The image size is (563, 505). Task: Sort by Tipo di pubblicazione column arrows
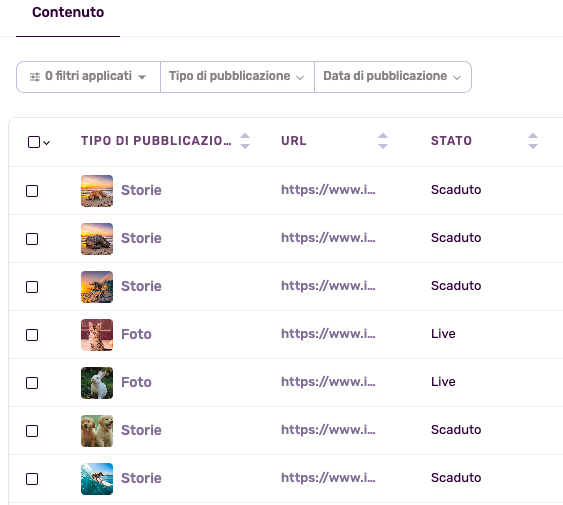tap(245, 141)
